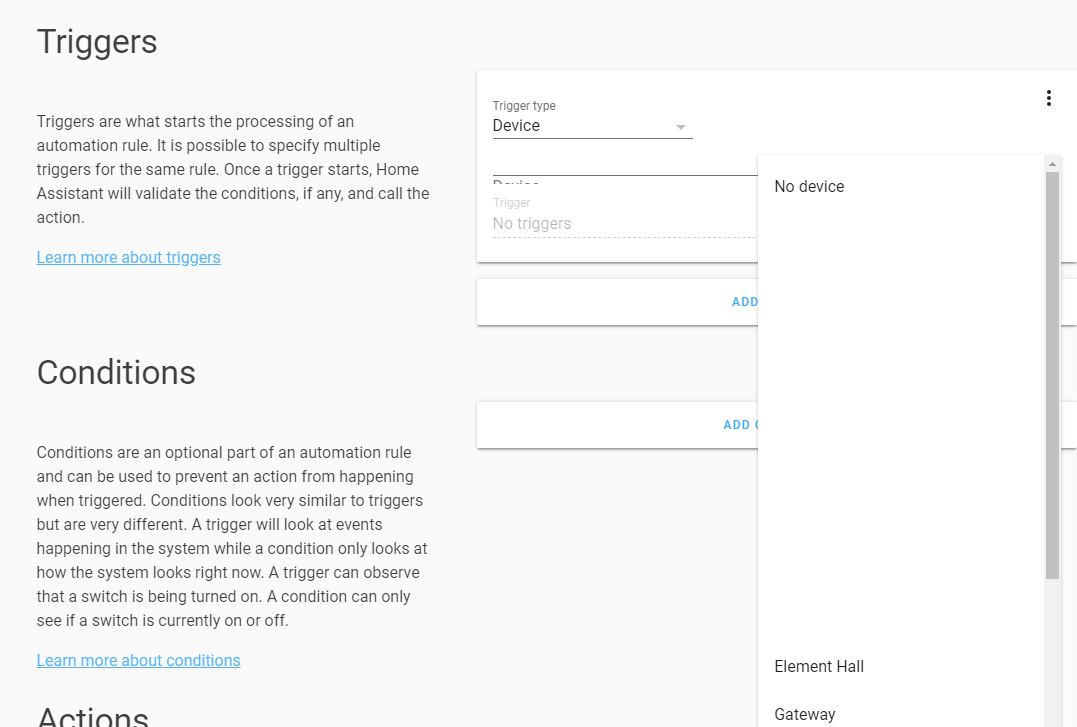The image size is (1077, 727).
Task: Open the trigger card three-dot menu
Action: pyautogui.click(x=1048, y=98)
